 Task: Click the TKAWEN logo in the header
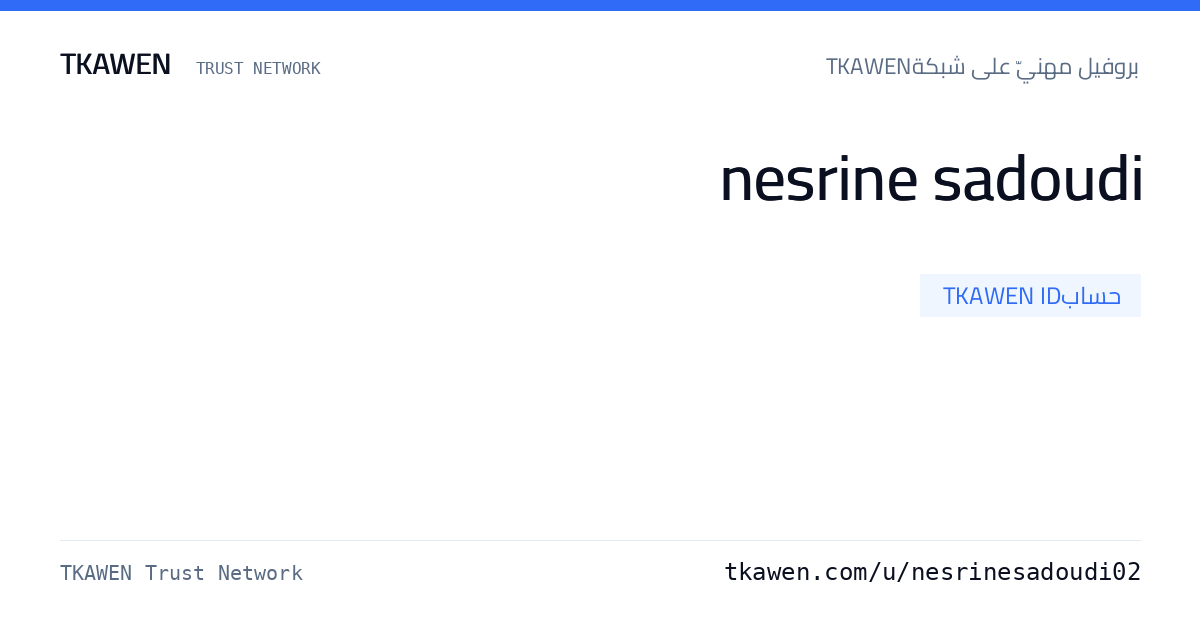[115, 64]
